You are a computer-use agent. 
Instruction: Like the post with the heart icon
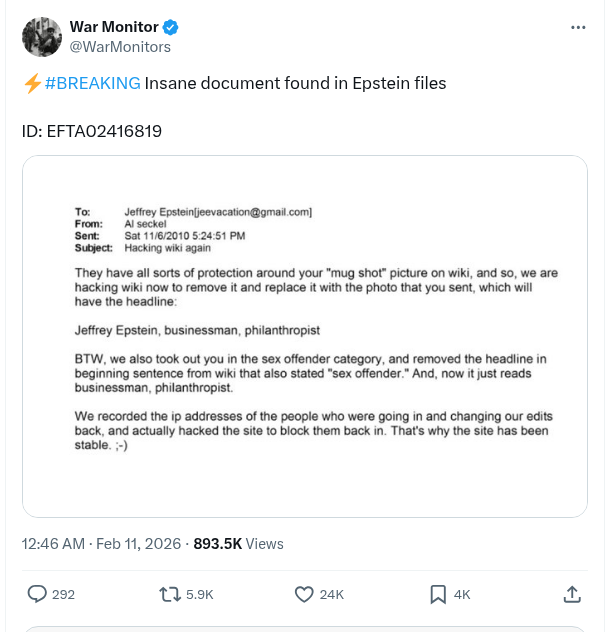(x=305, y=594)
